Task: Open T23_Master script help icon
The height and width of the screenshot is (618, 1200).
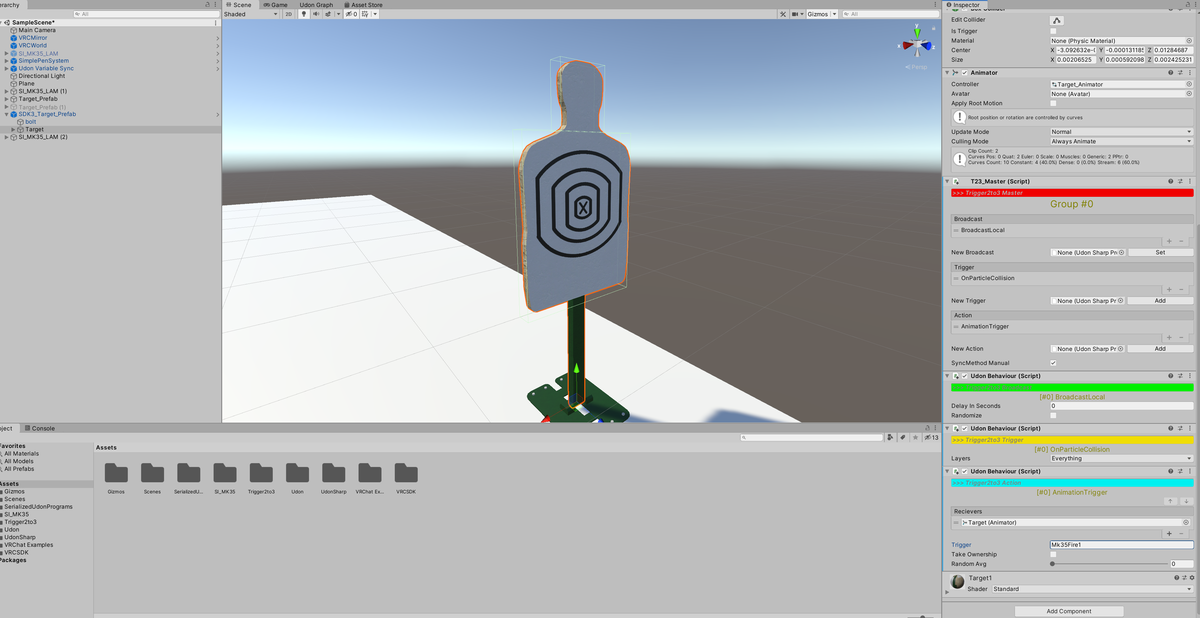Action: point(1171,181)
